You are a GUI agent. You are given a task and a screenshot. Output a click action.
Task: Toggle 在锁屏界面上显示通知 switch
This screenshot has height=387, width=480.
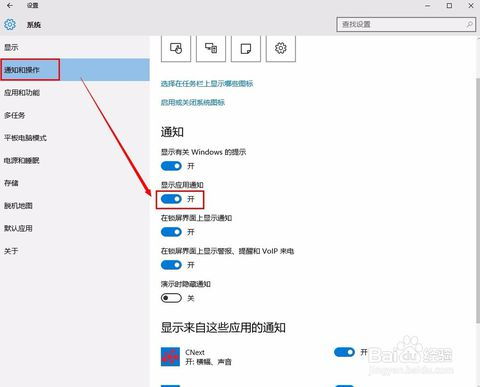171,232
